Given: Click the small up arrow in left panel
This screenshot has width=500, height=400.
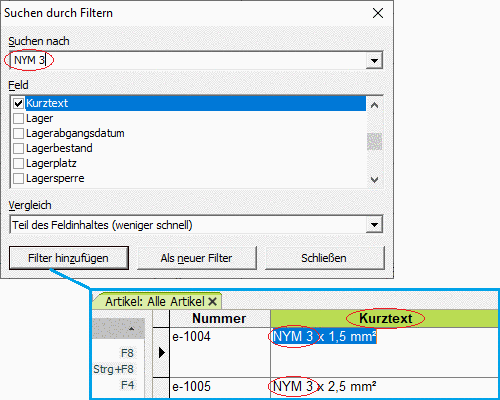Looking at the screenshot, I should 132,329.
